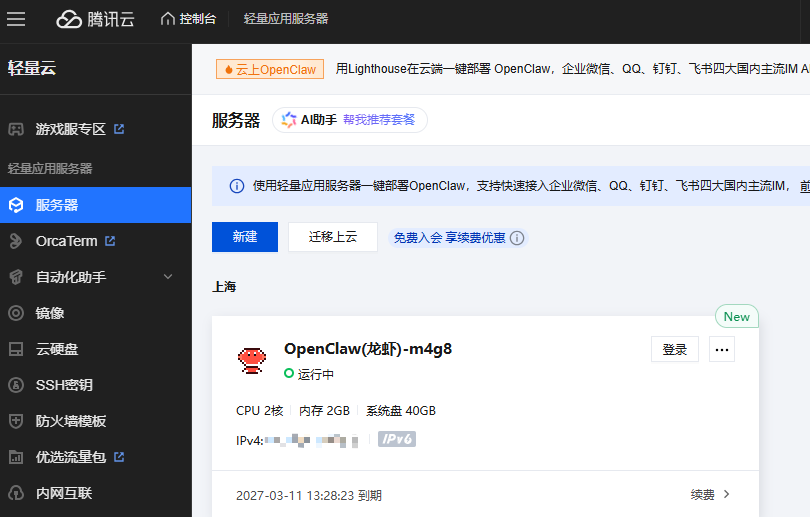Click the 游戏服专区 gamepad icon
Screen dimensions: 810x517
tap(16, 129)
